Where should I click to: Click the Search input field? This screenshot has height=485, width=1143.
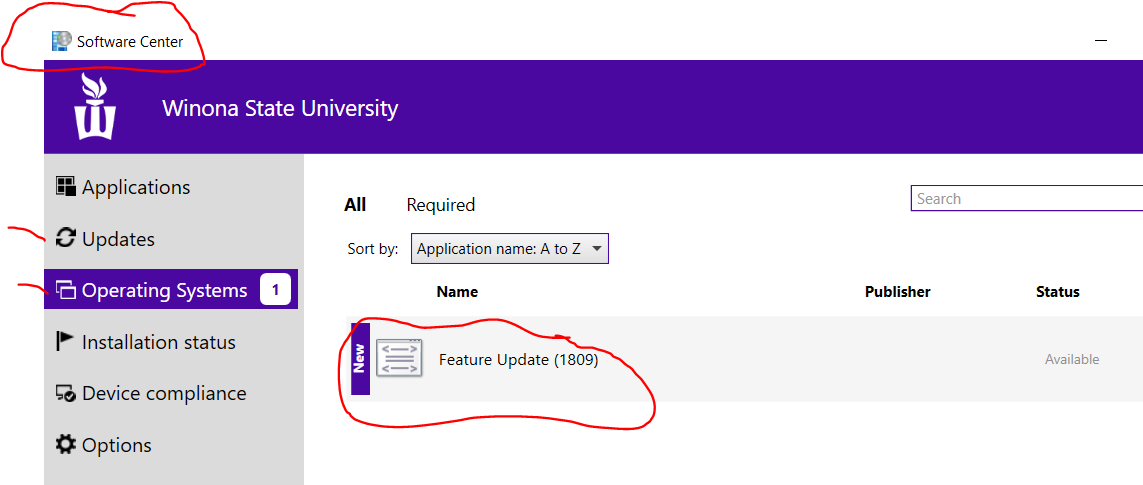coord(1026,198)
